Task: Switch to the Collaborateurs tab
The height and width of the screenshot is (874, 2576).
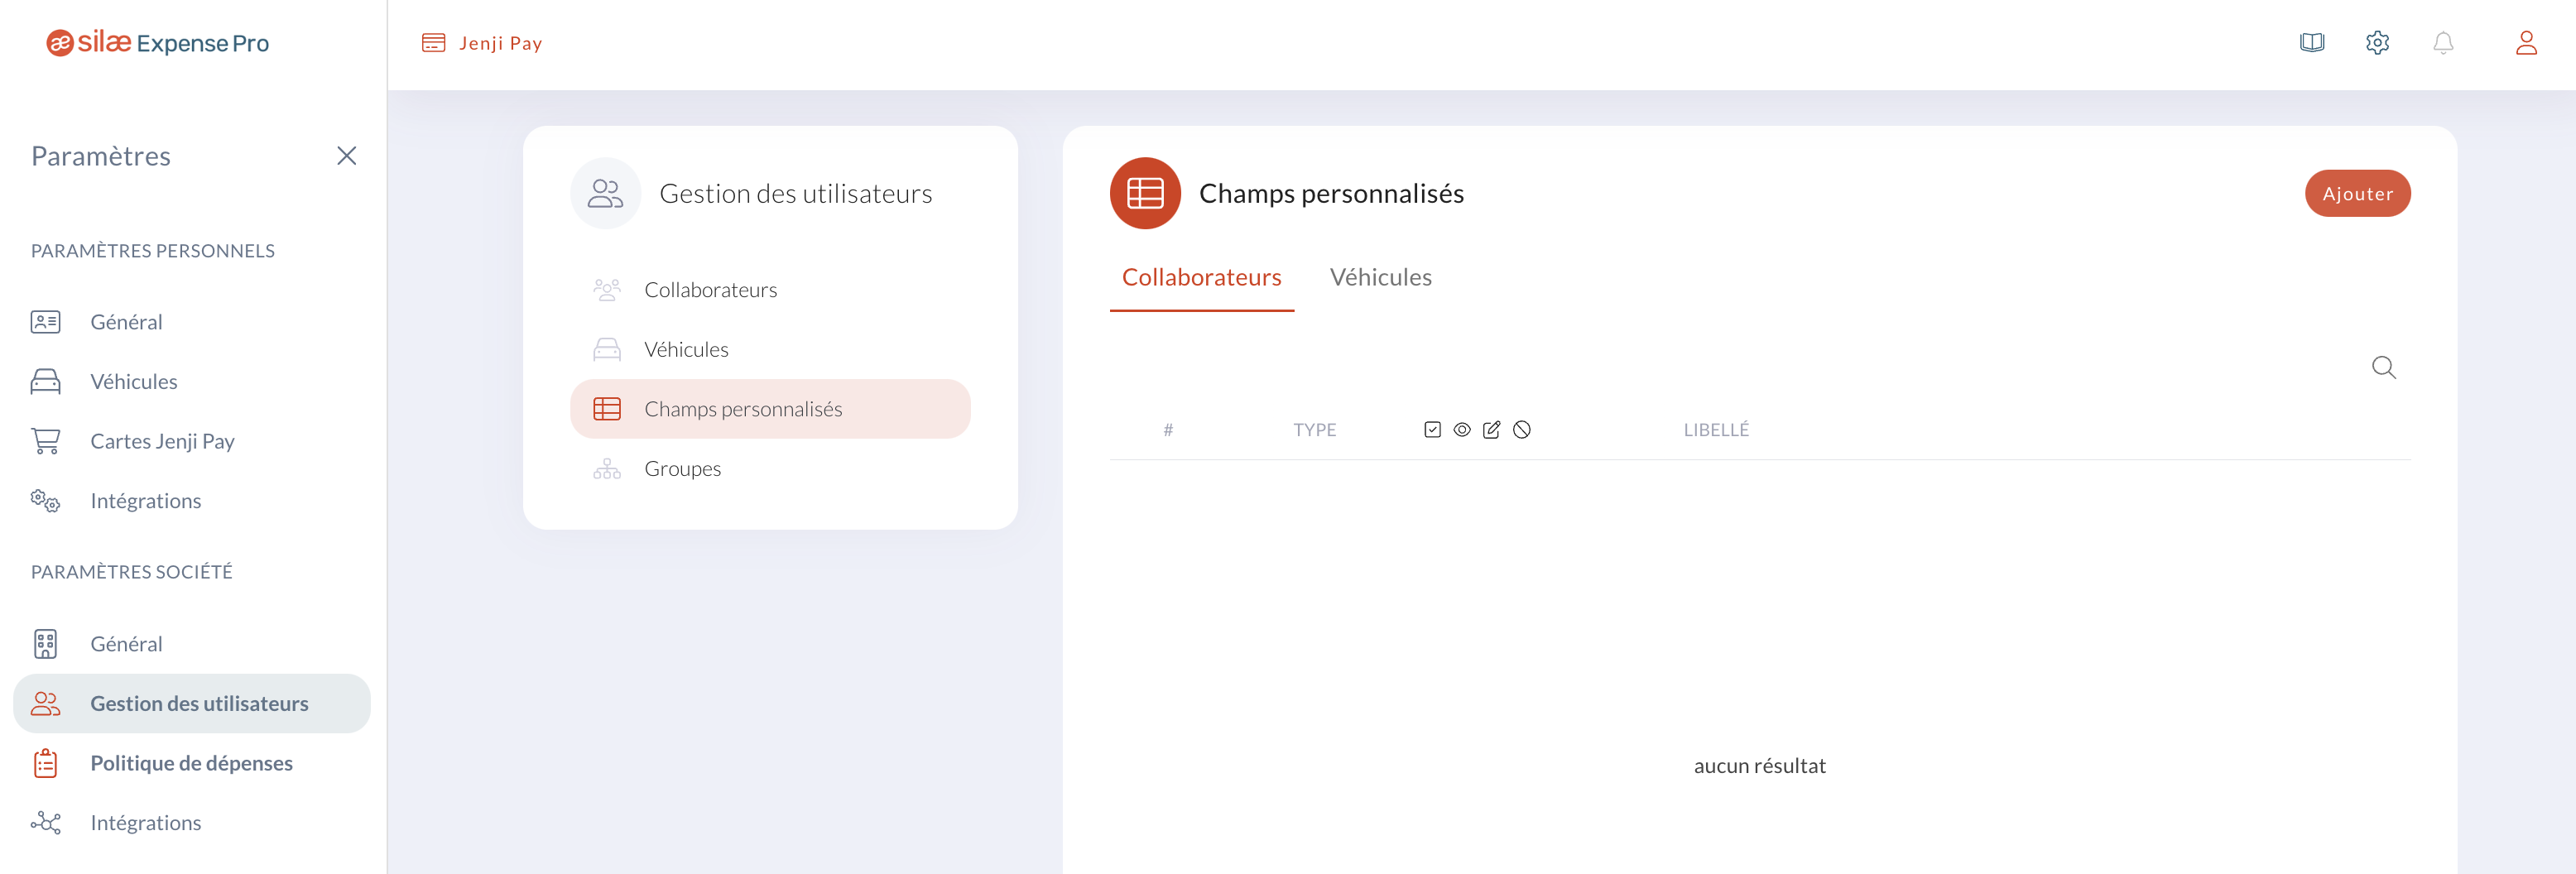Action: coord(1201,278)
